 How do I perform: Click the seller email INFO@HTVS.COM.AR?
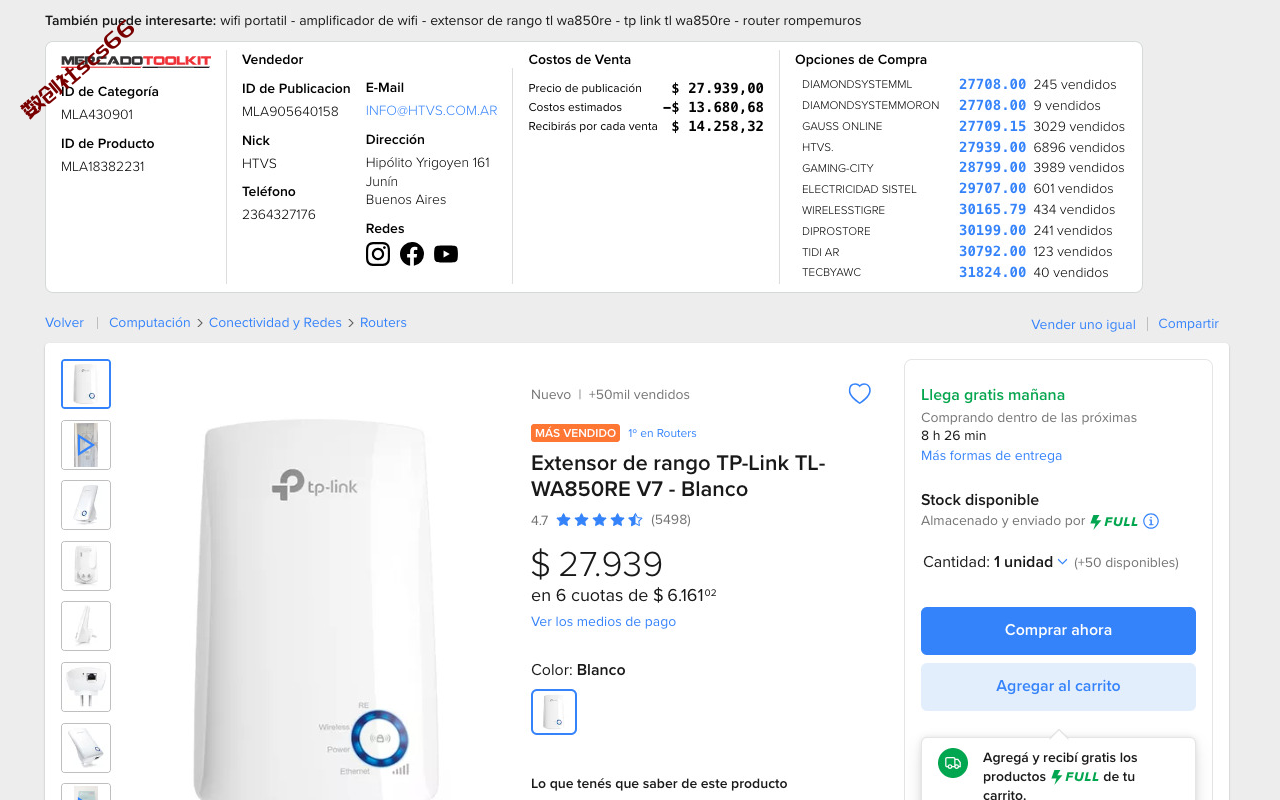click(x=431, y=111)
